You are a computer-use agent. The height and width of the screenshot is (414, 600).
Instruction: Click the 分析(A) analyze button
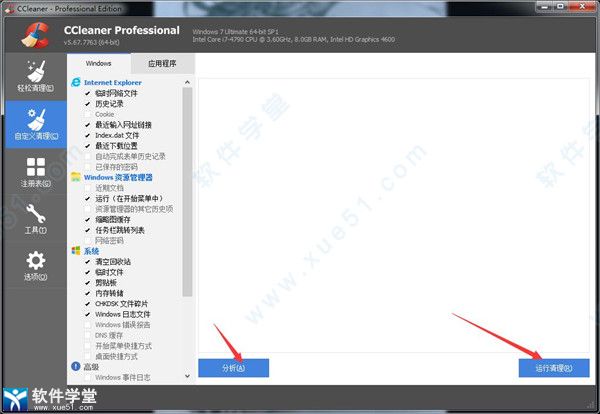coord(233,368)
